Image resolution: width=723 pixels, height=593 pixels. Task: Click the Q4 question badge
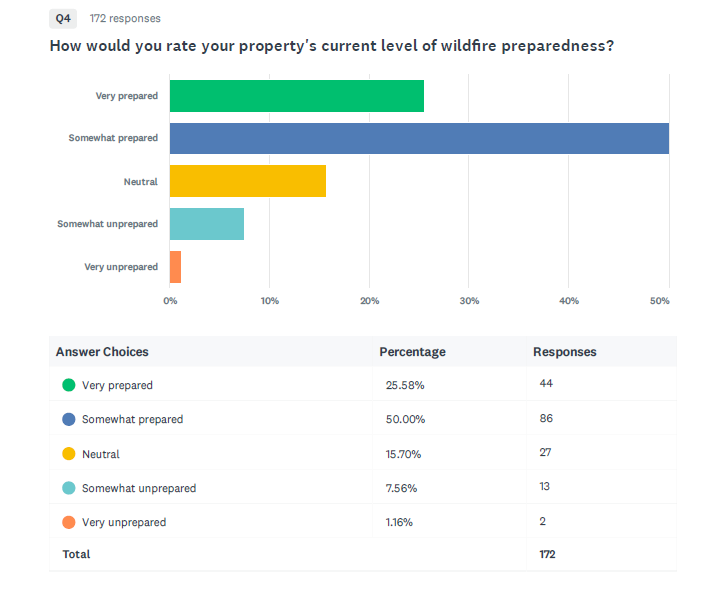[63, 18]
